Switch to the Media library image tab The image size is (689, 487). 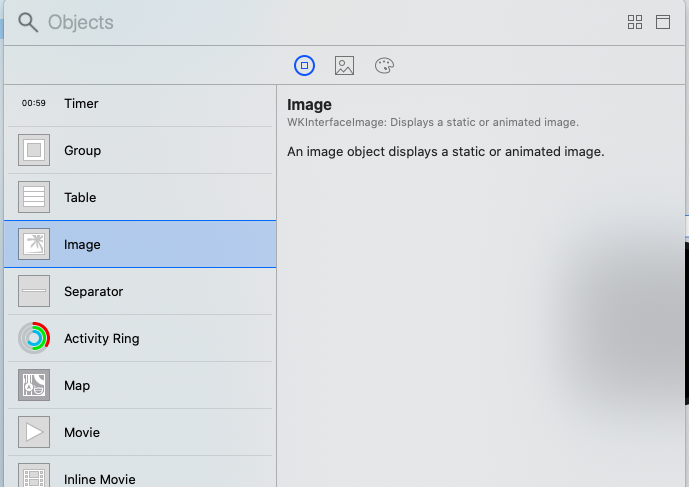[x=344, y=65]
